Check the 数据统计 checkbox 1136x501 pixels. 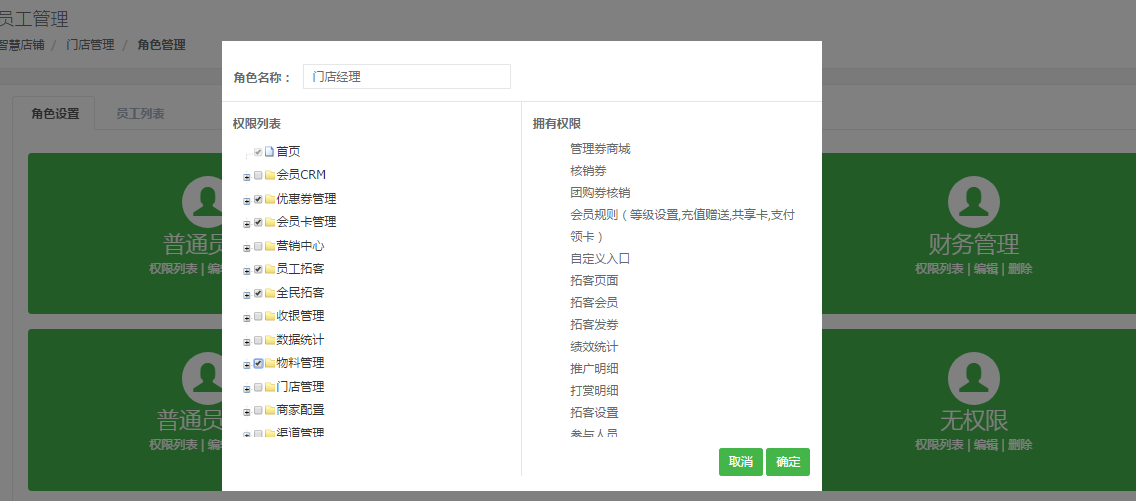(x=258, y=340)
